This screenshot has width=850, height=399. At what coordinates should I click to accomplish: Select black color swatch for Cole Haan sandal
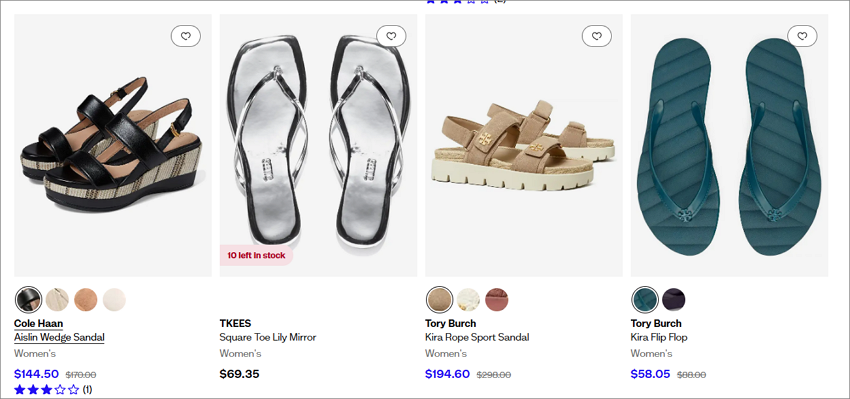29,300
